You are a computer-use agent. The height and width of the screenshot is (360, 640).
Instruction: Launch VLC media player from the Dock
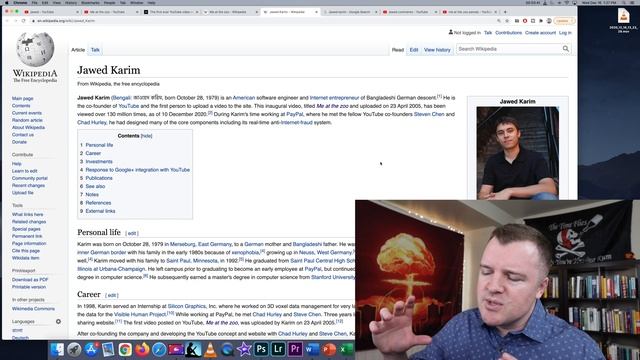point(210,349)
